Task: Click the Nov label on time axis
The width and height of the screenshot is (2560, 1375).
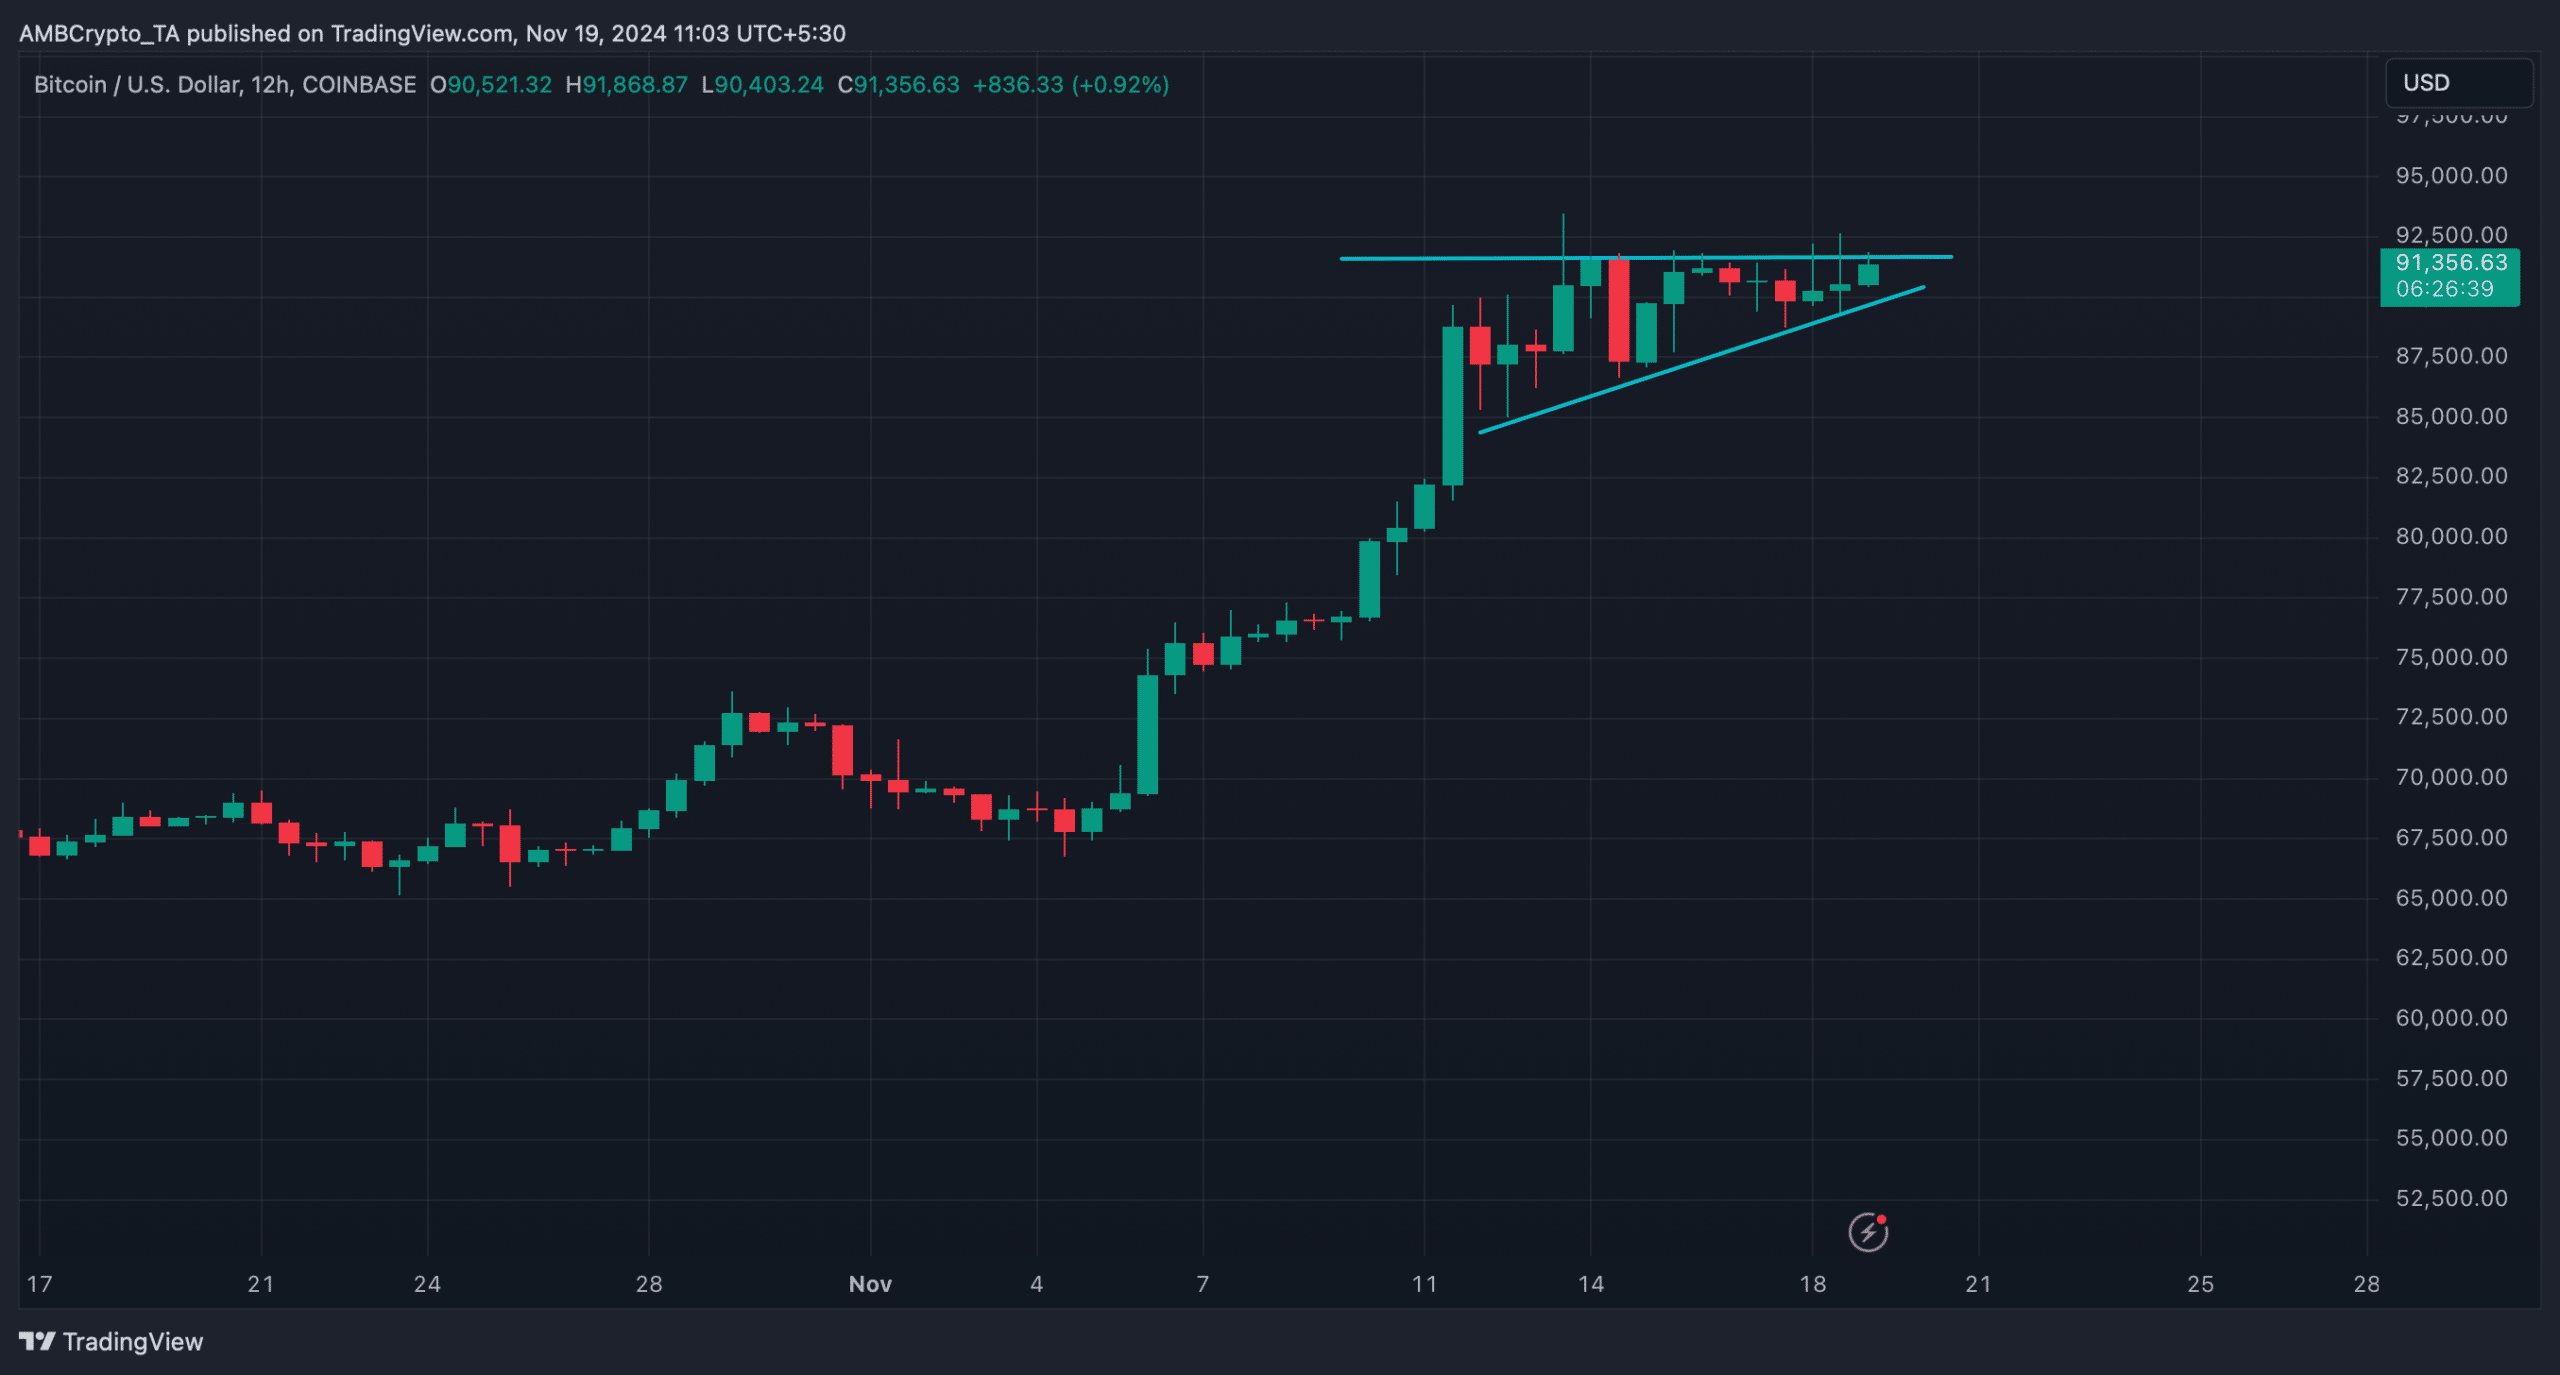Action: point(870,1284)
